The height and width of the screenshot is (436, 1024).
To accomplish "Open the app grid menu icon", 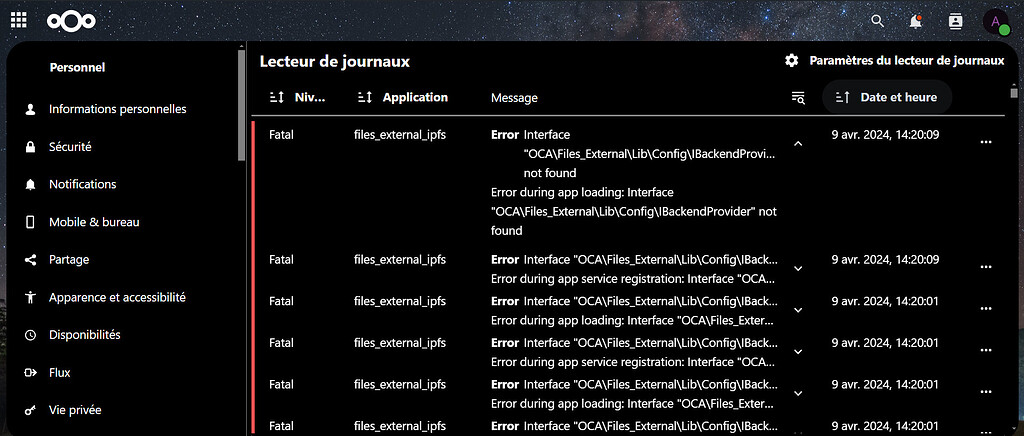I will (18, 20).
